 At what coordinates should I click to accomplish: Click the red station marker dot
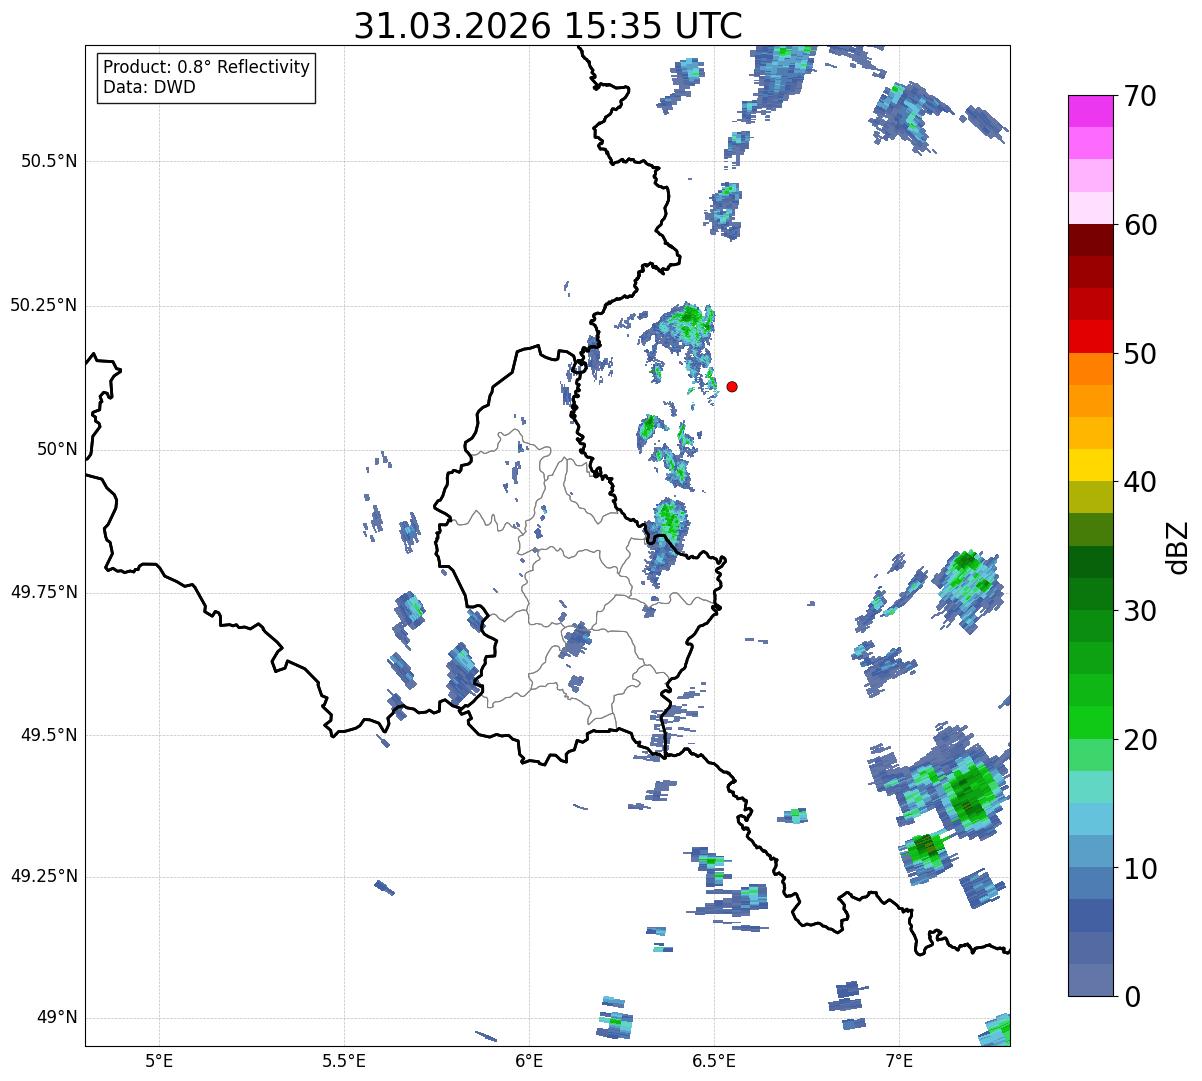tap(732, 386)
